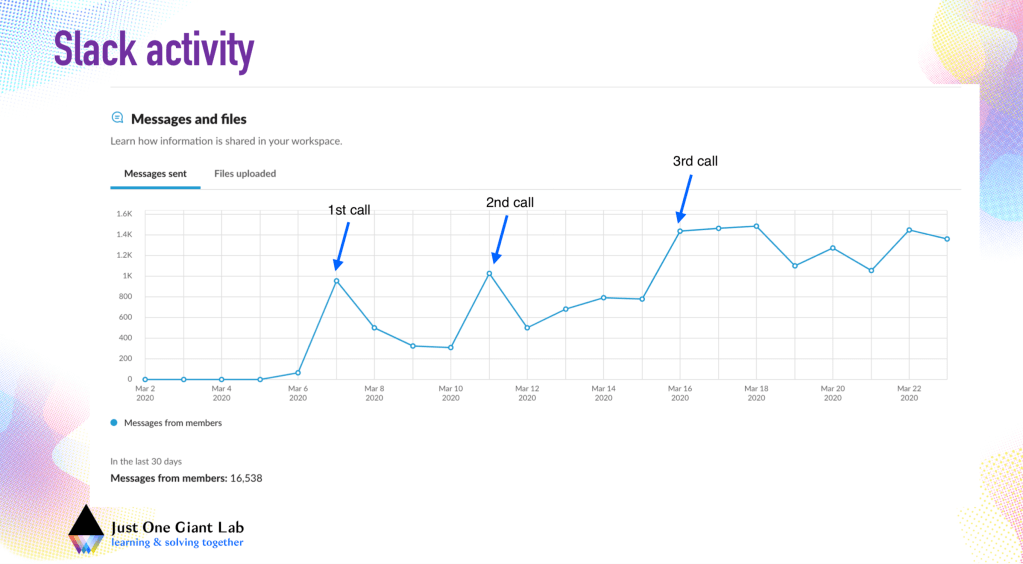Click the Messages from members 16,538 total
Image resolution: width=1023 pixels, height=564 pixels.
(186, 478)
